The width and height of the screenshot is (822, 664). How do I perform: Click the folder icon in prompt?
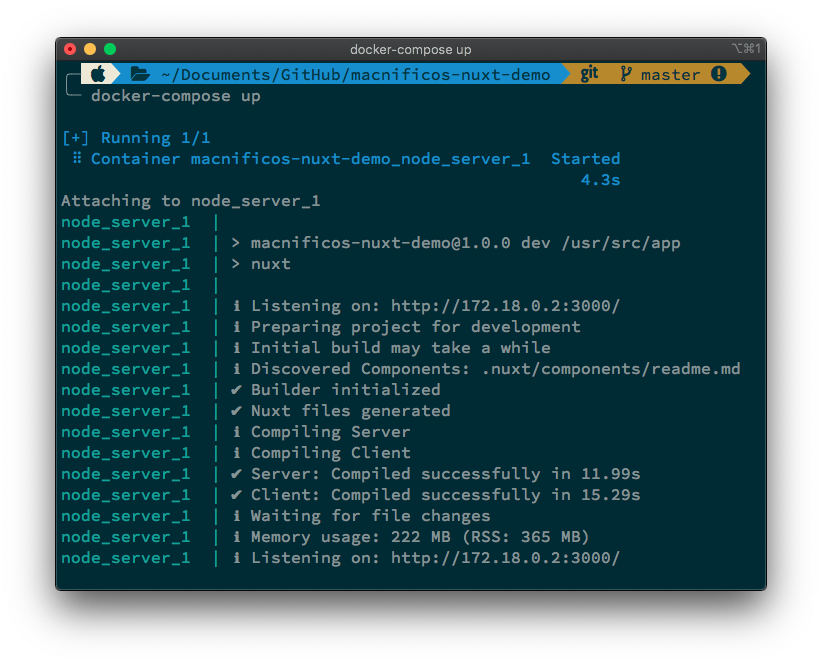pyautogui.click(x=140, y=74)
